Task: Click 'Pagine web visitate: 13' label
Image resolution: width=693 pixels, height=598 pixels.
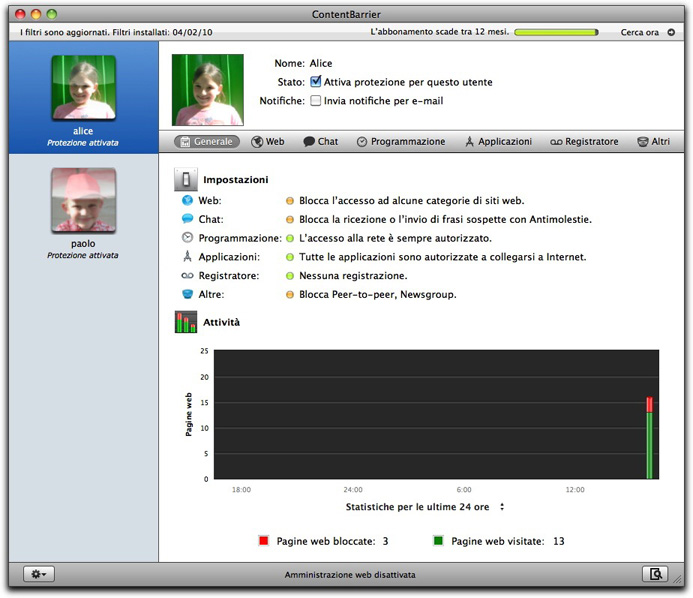Action: [x=507, y=541]
